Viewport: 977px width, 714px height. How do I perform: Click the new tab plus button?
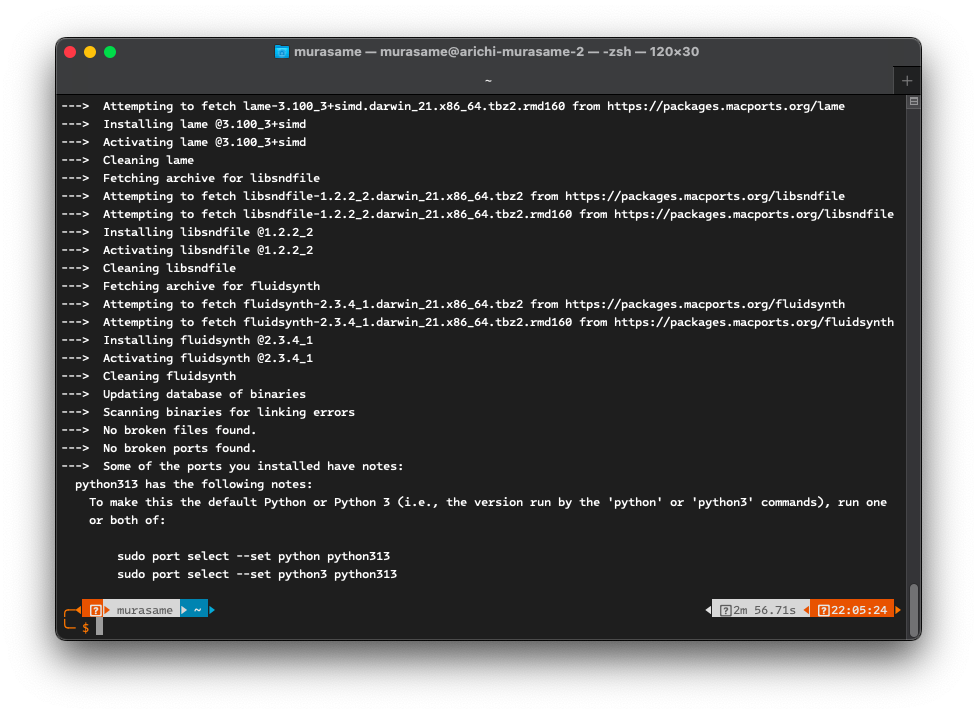click(x=907, y=80)
